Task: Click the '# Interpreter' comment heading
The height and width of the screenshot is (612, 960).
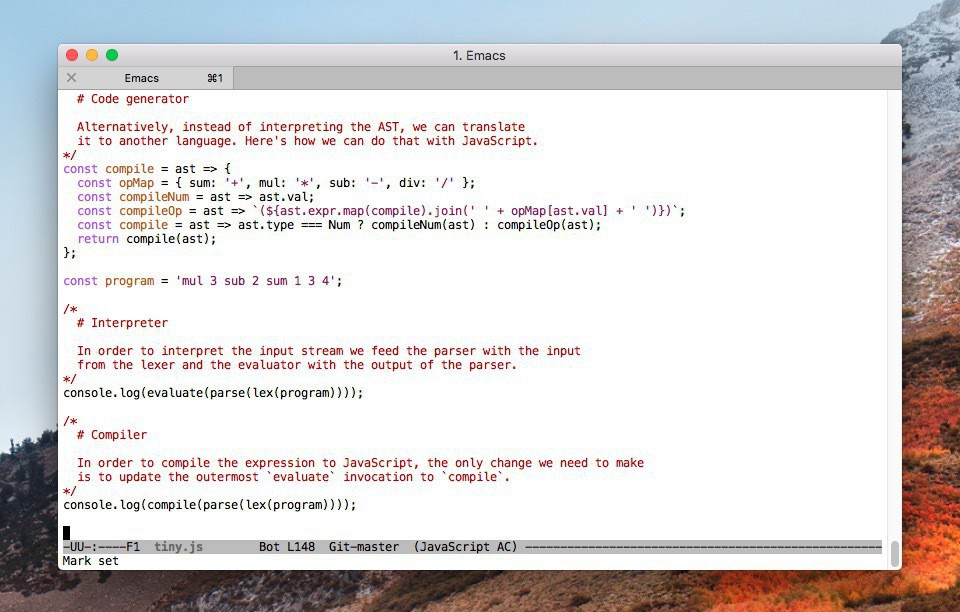Action: coord(122,323)
